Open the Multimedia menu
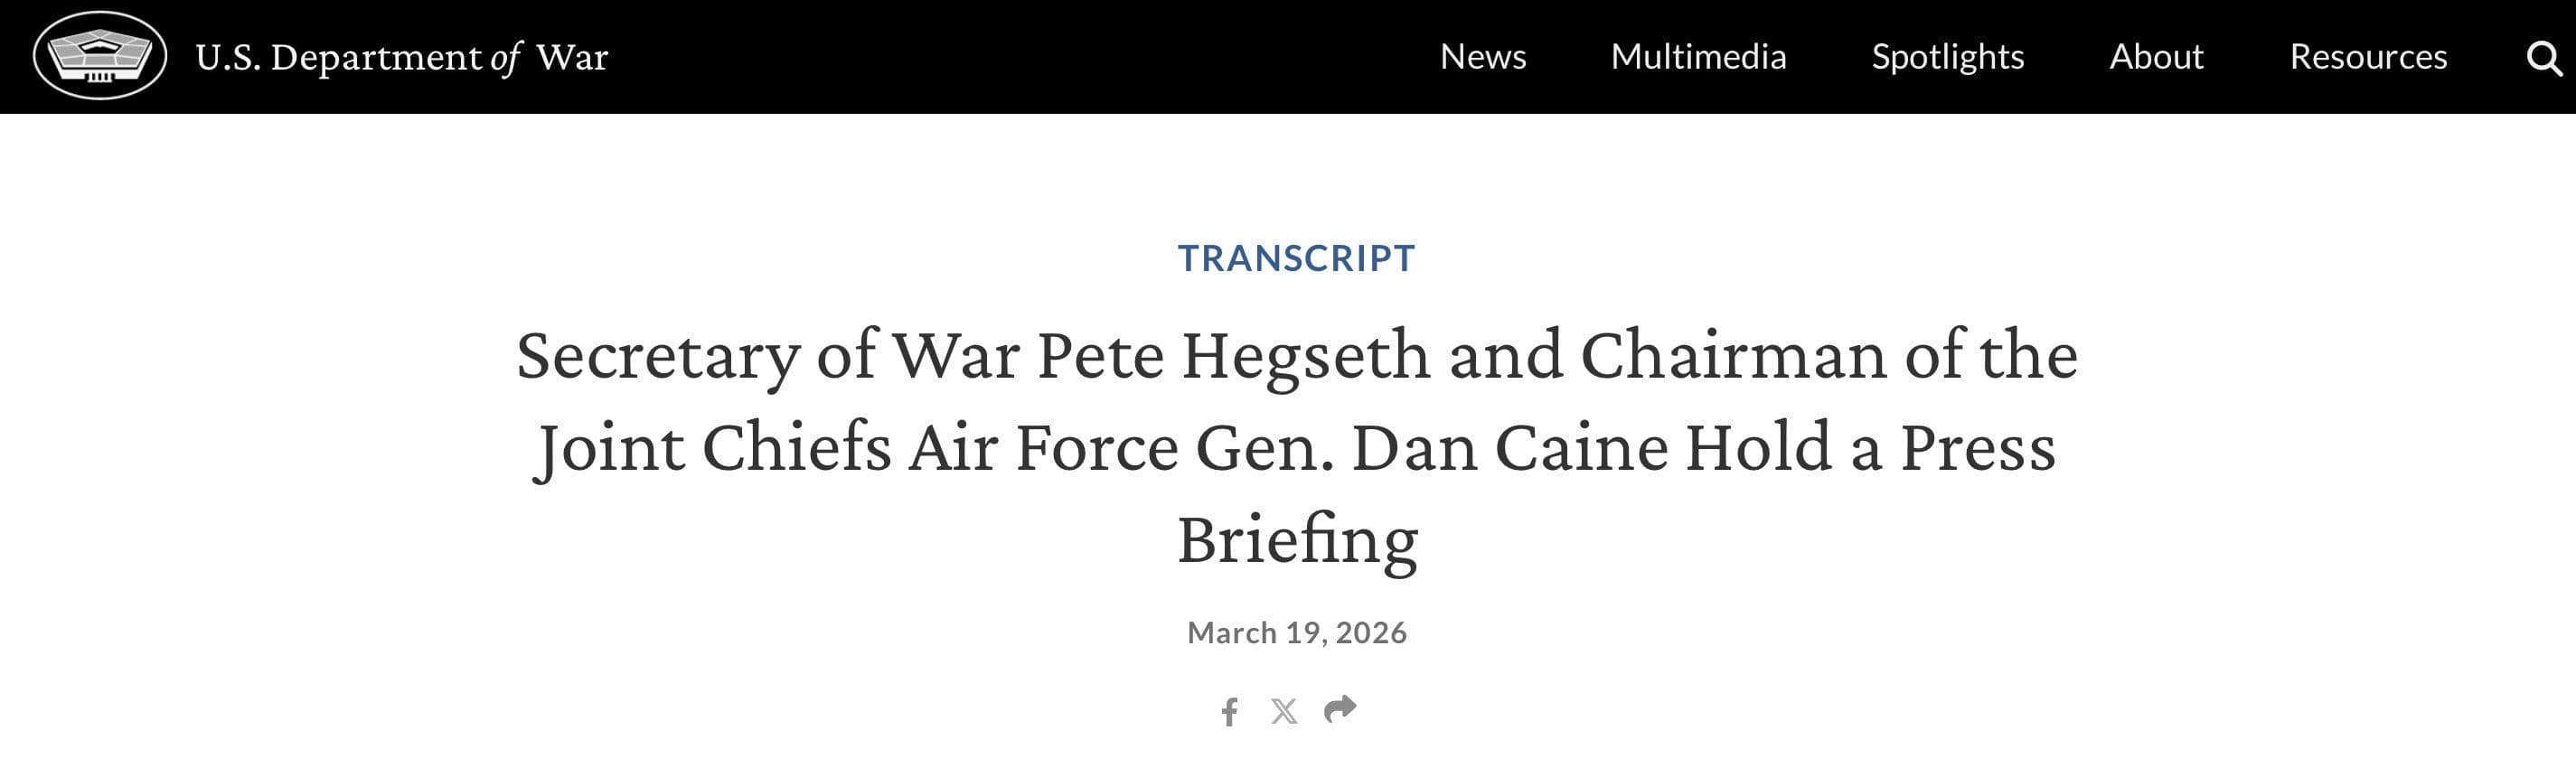This screenshot has height=777, width=2576. 1700,57
